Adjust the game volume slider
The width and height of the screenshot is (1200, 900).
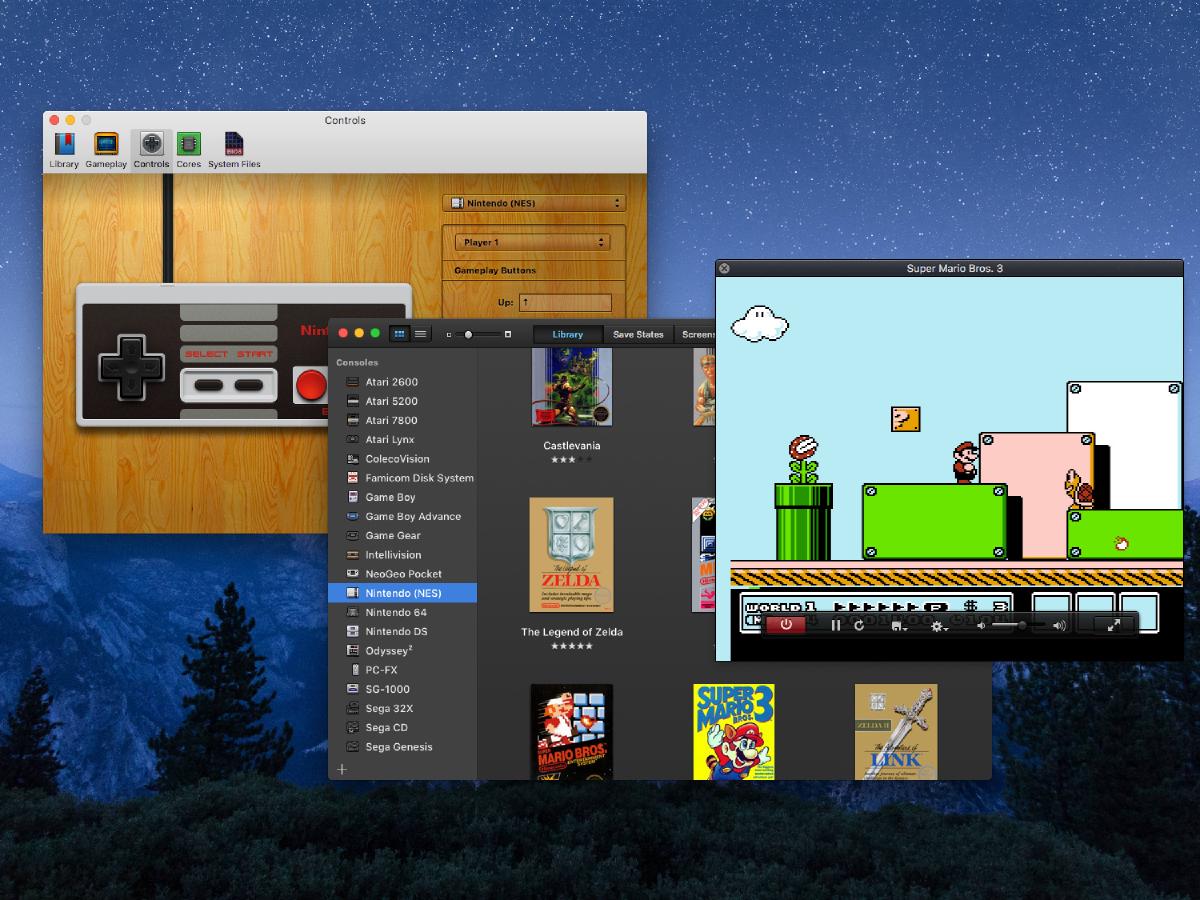tap(1019, 625)
